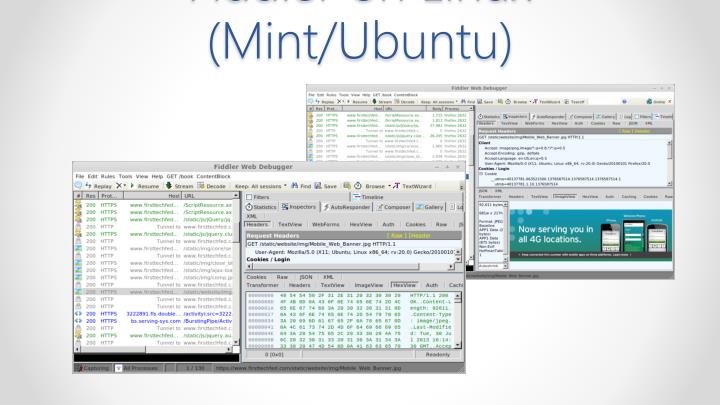This screenshot has height=405, width=720.
Task: Click the Save floppy icon in front toolbar
Action: click(x=318, y=186)
